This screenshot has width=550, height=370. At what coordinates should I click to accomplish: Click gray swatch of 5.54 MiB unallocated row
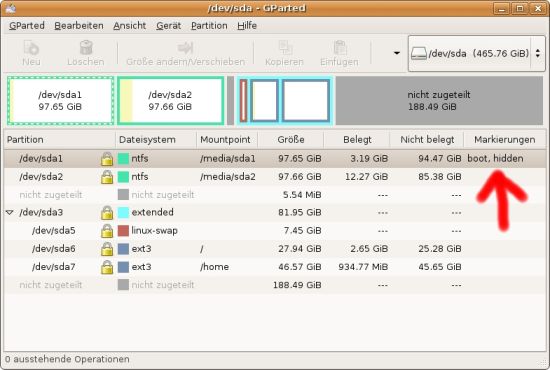click(x=123, y=195)
